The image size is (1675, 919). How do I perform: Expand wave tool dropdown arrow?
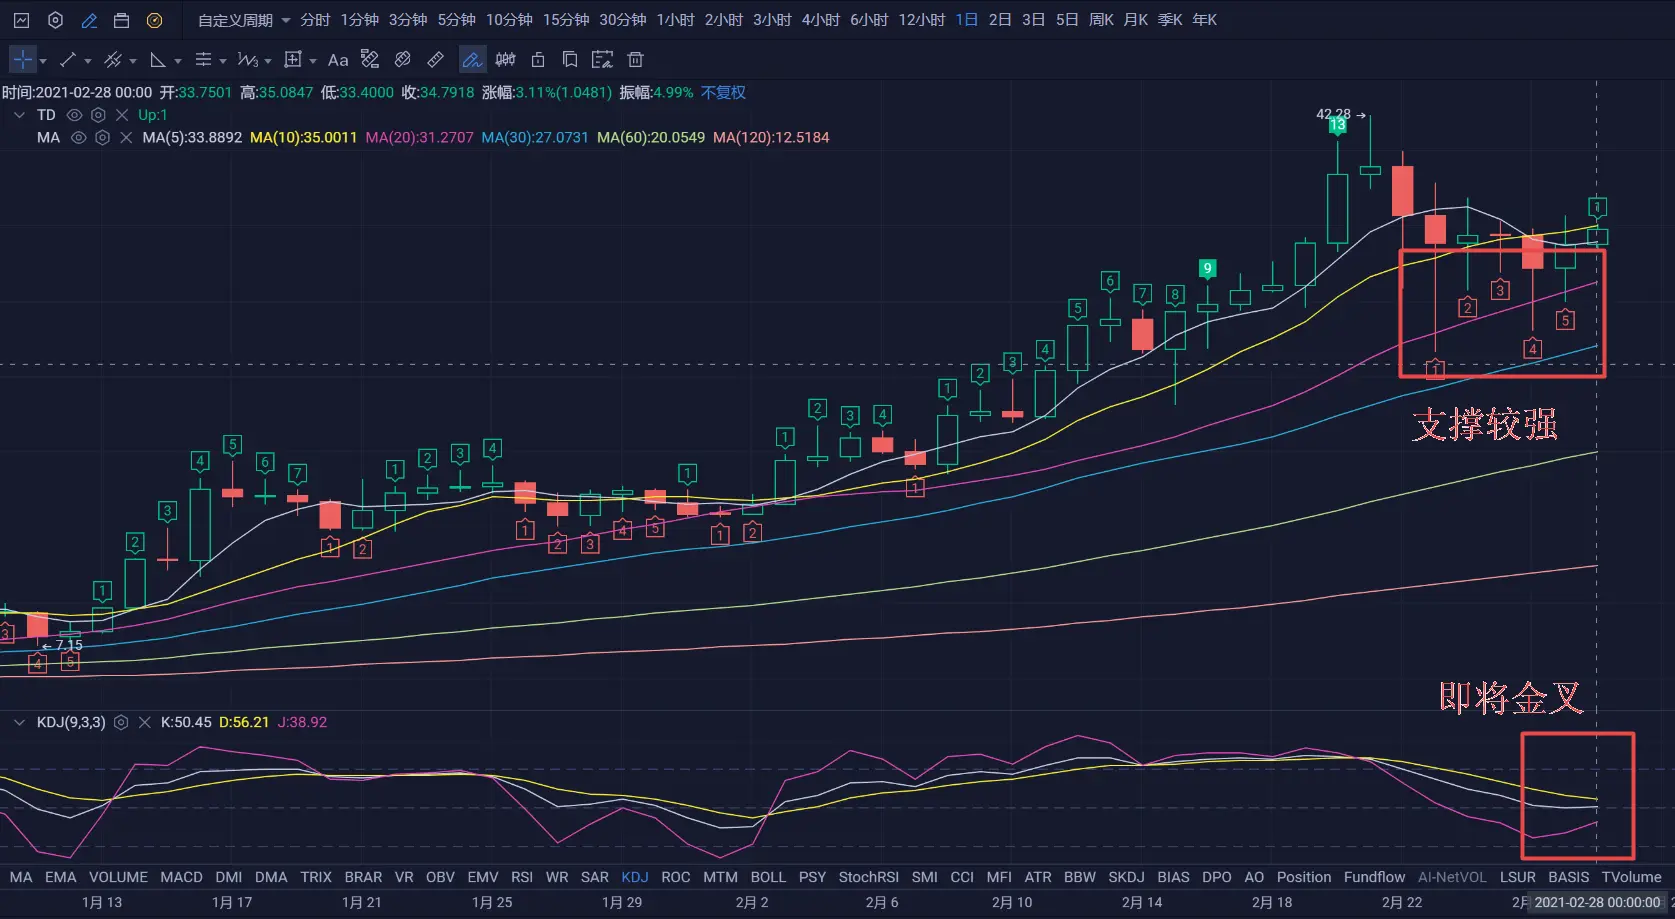pos(268,61)
